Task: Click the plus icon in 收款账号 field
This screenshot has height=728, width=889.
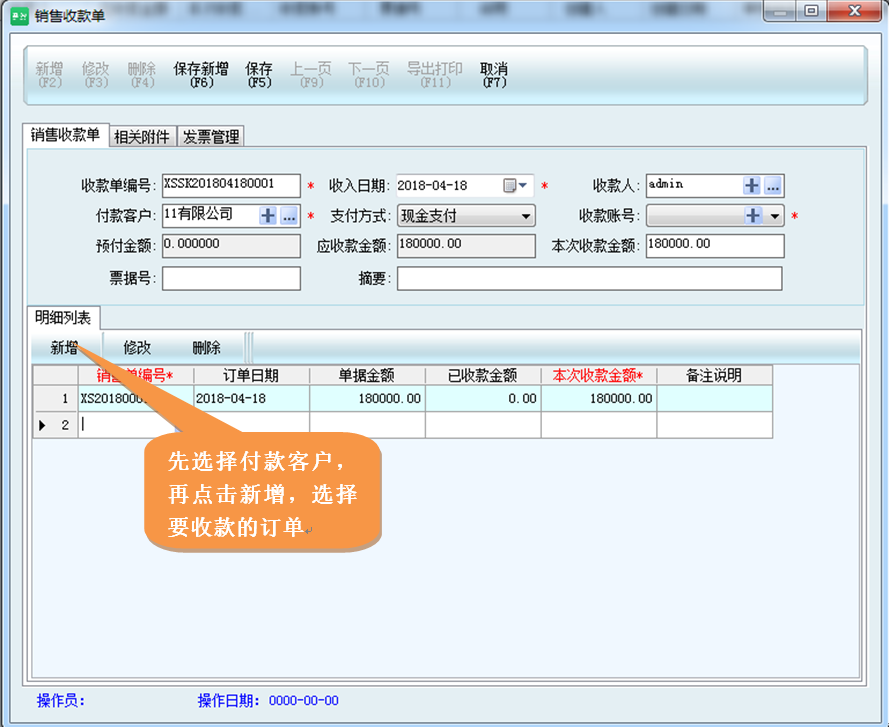Action: pyautogui.click(x=753, y=216)
